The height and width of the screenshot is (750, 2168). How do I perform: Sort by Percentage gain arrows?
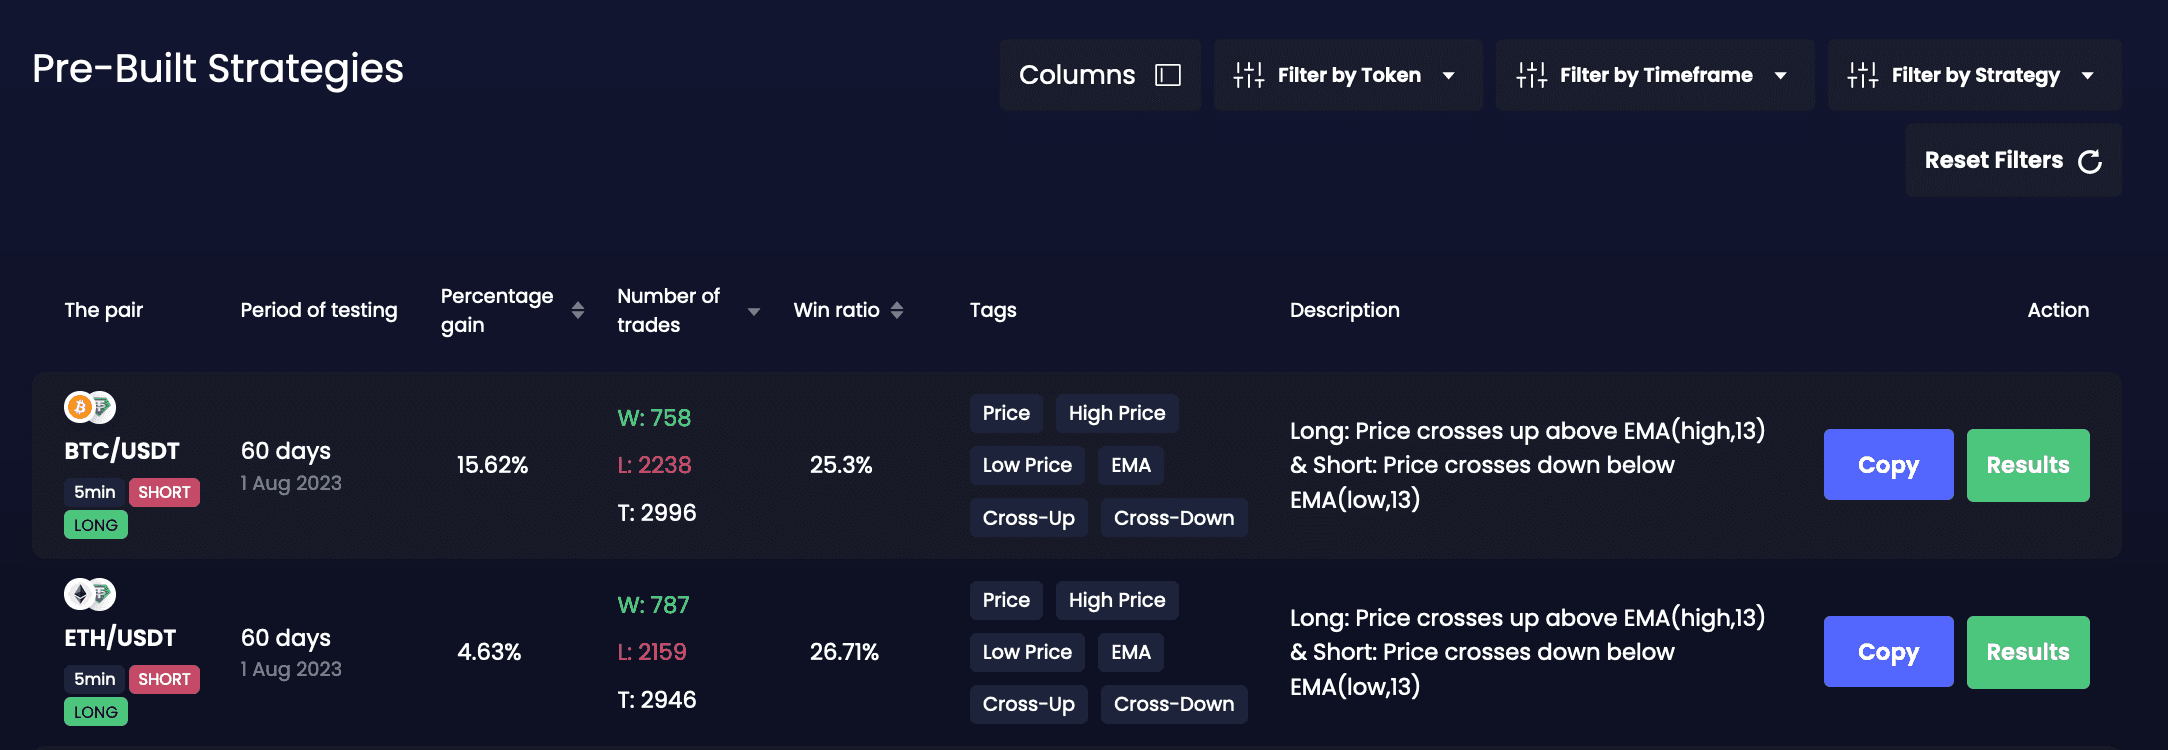[578, 310]
